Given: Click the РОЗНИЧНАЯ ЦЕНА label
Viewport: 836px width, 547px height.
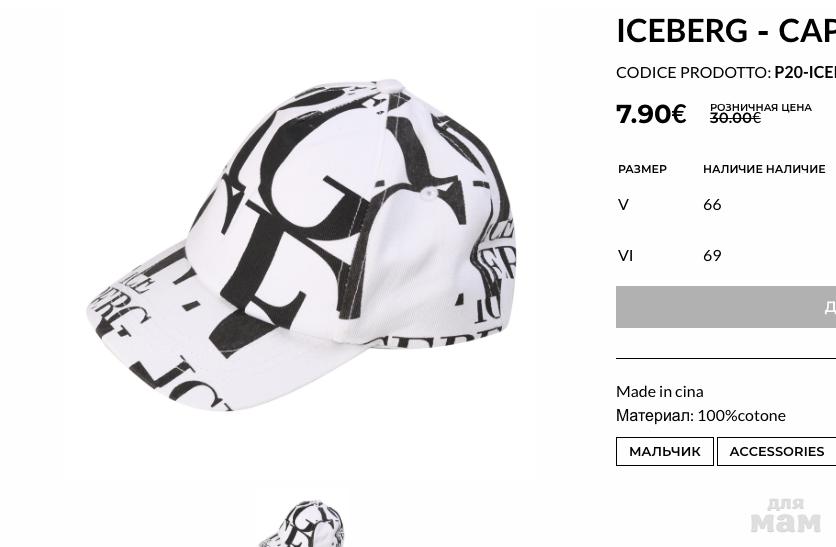Looking at the screenshot, I should click(760, 108).
